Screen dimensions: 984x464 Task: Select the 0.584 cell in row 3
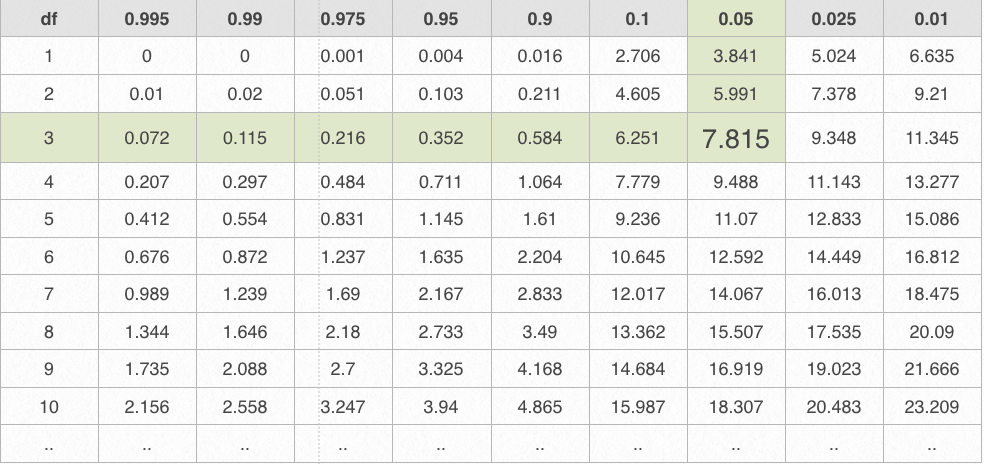coord(540,139)
